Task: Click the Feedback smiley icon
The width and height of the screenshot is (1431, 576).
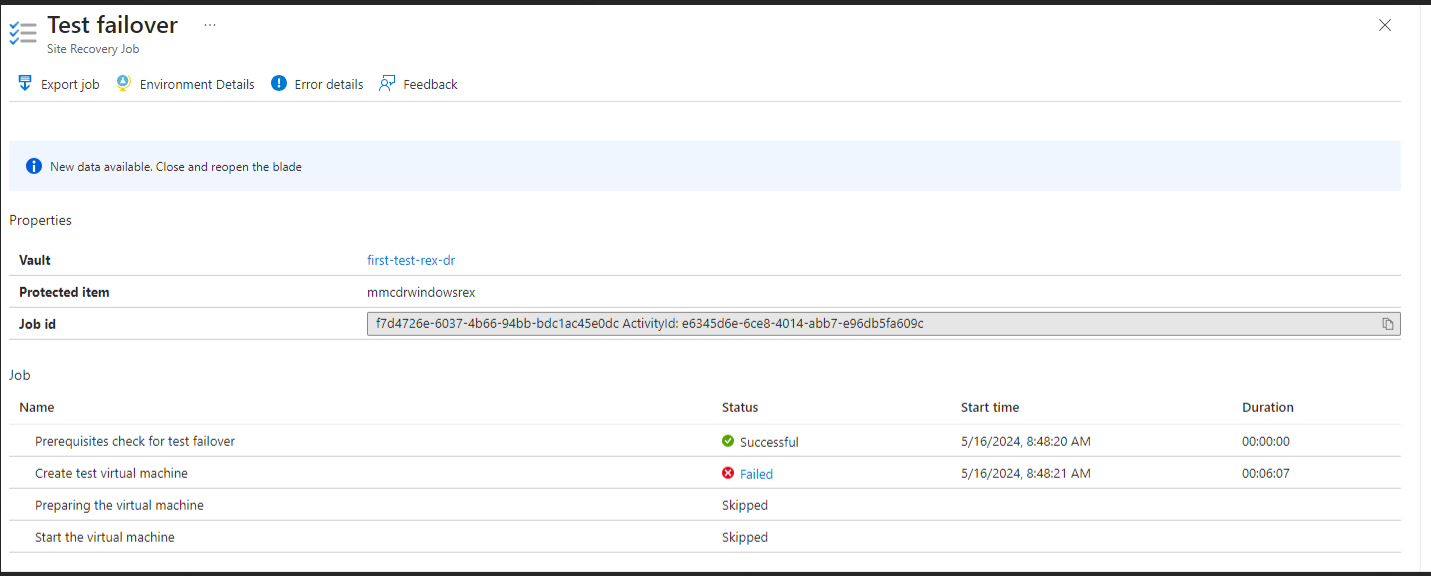Action: tap(387, 83)
